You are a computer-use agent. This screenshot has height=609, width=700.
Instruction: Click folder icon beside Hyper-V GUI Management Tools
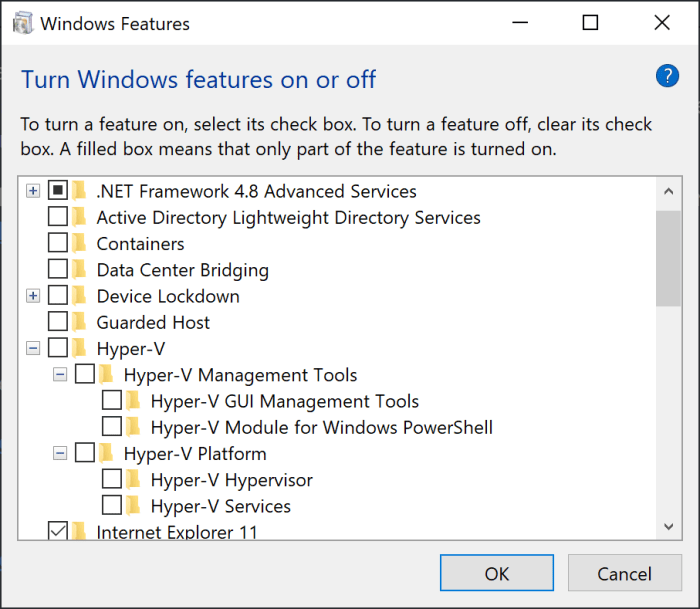[x=133, y=401]
